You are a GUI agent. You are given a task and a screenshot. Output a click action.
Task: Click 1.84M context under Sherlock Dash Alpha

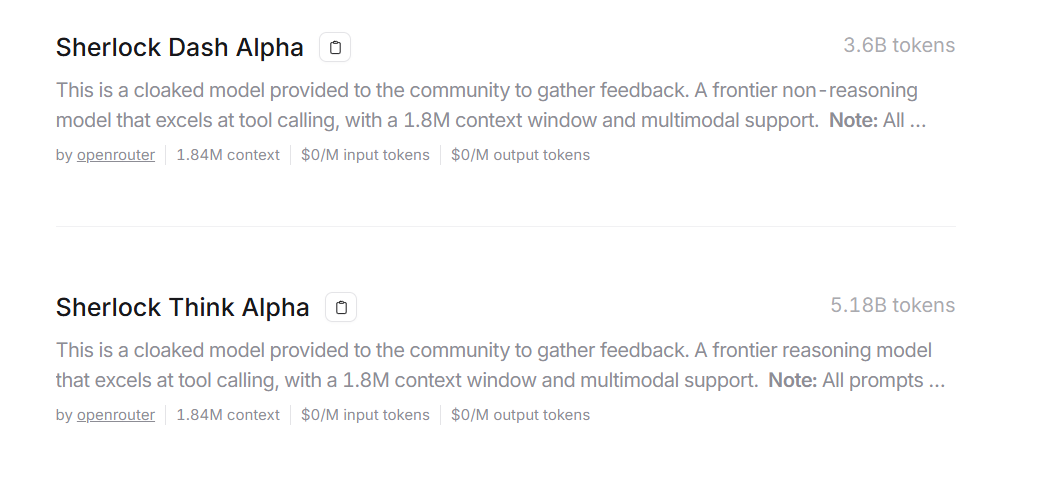click(228, 155)
